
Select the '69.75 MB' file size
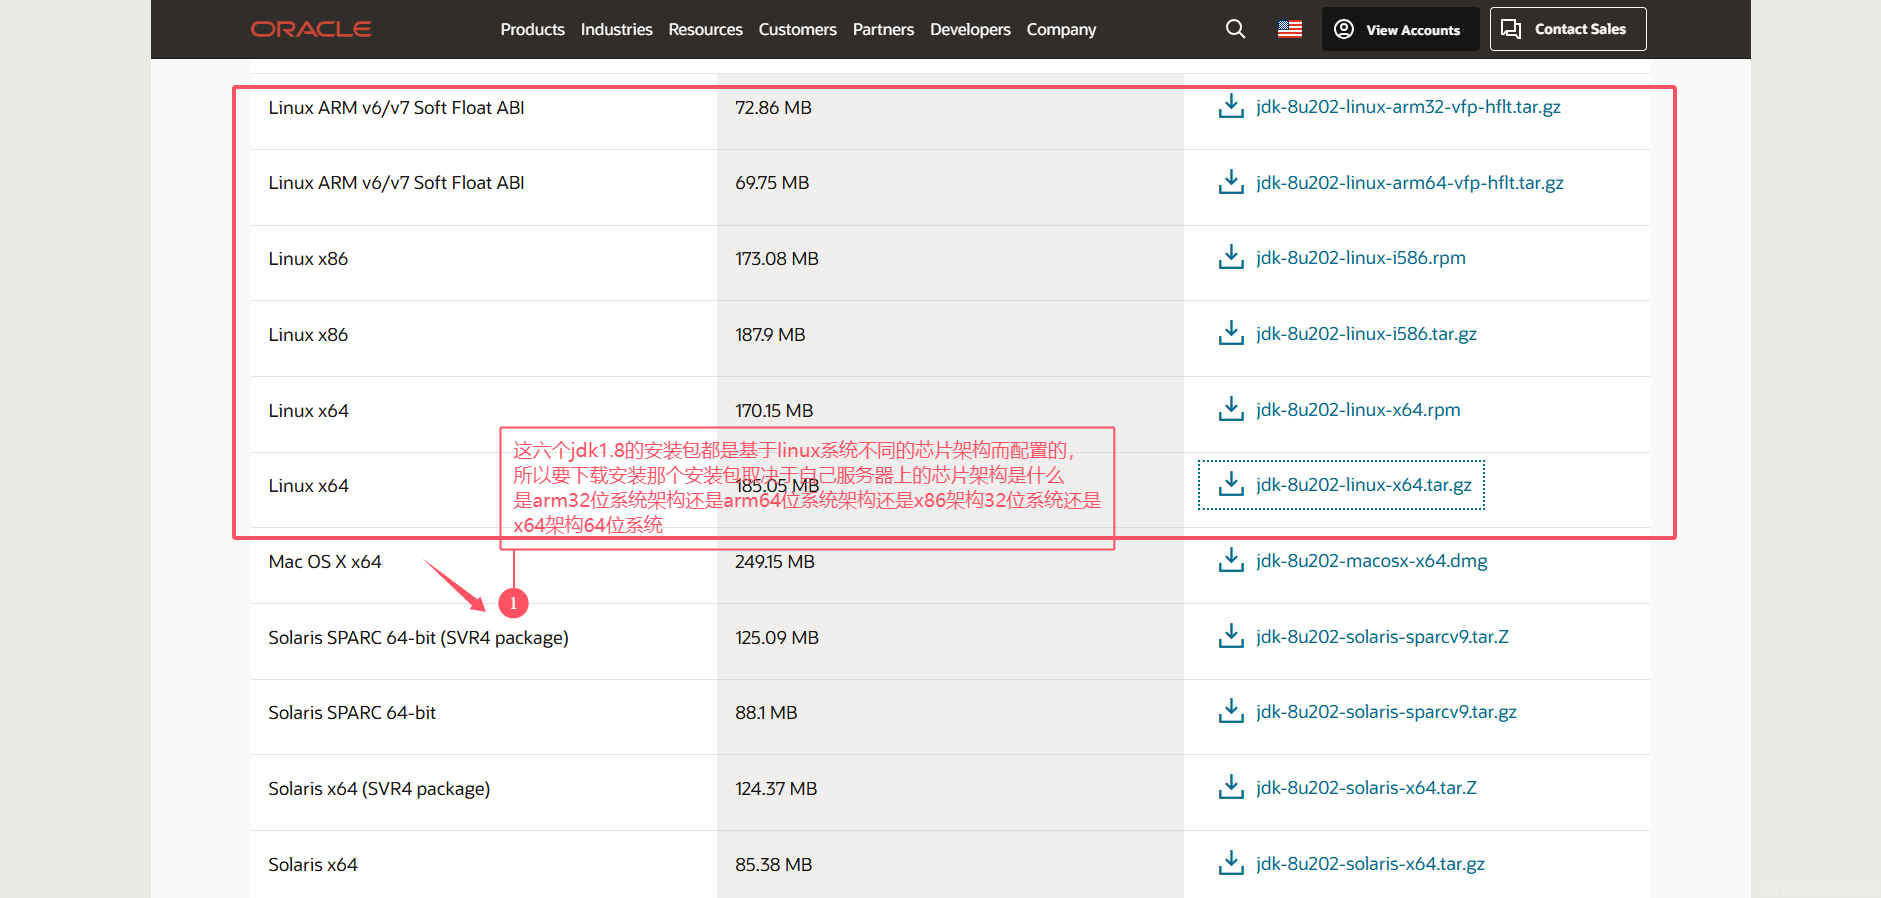point(772,182)
